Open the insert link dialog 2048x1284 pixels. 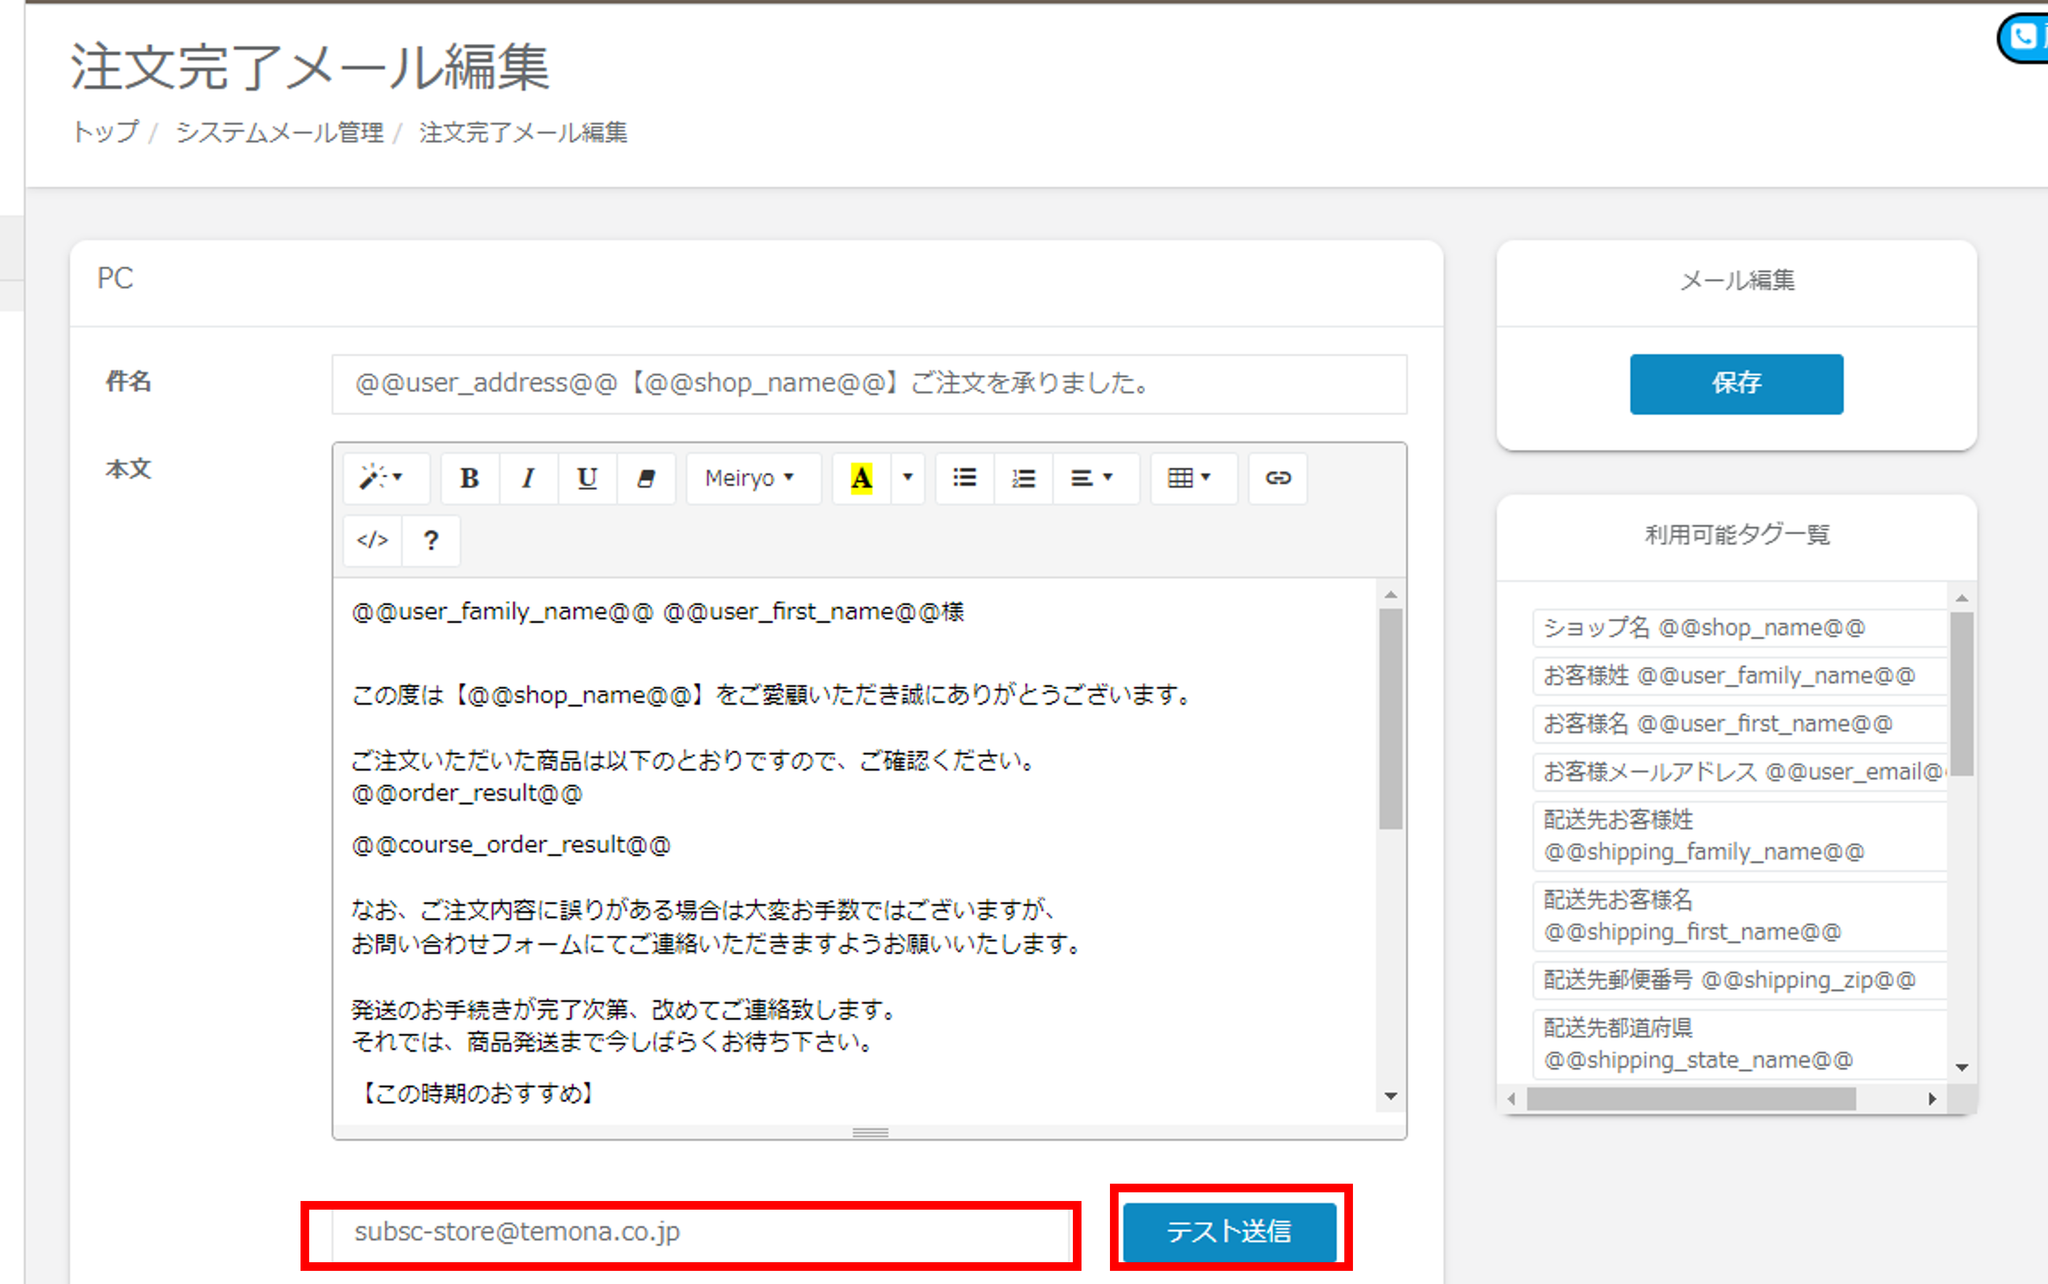point(1277,478)
